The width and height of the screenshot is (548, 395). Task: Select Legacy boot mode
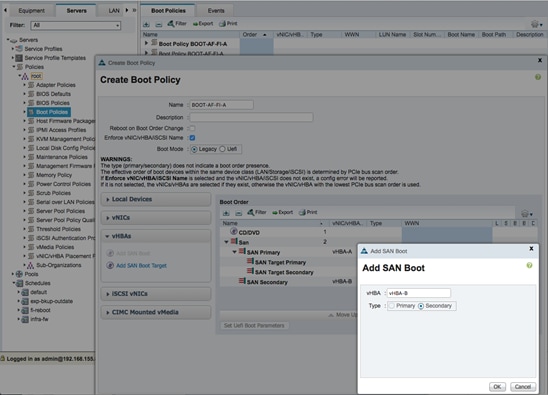194,149
